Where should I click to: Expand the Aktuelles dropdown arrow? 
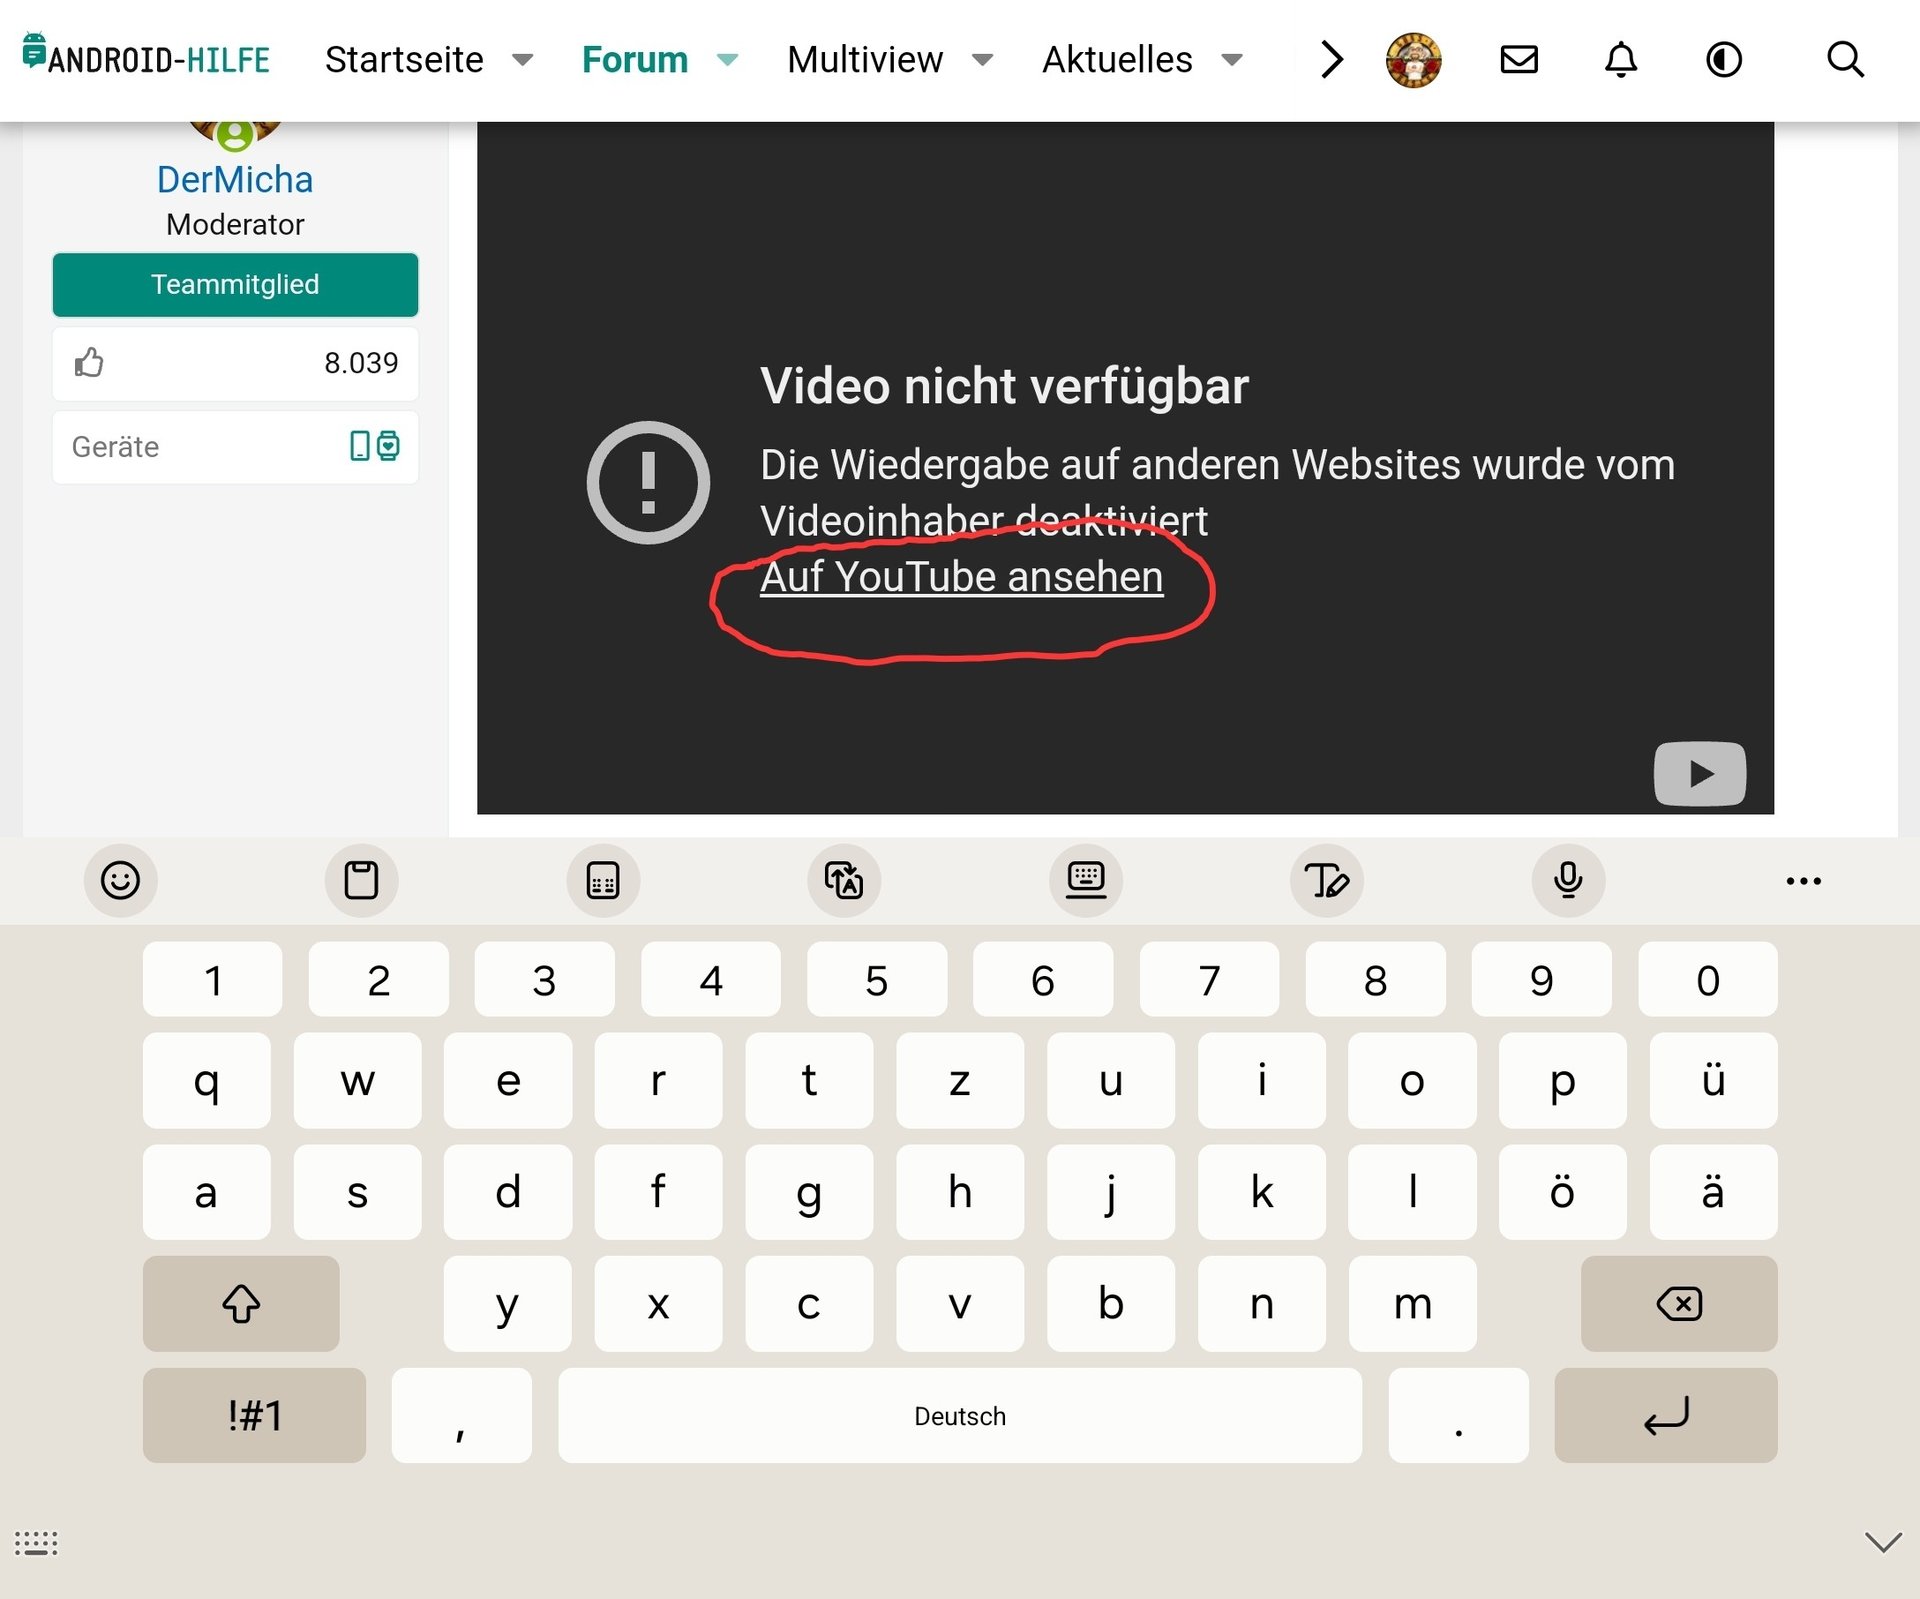click(x=1232, y=60)
